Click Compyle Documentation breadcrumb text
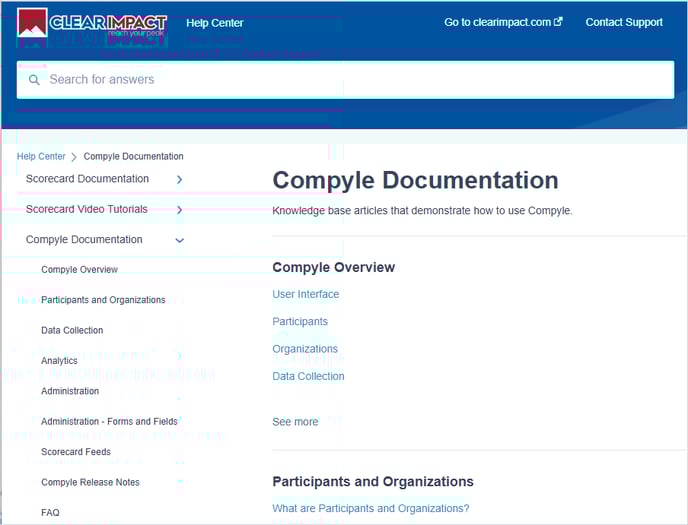688x525 pixels. [133, 156]
